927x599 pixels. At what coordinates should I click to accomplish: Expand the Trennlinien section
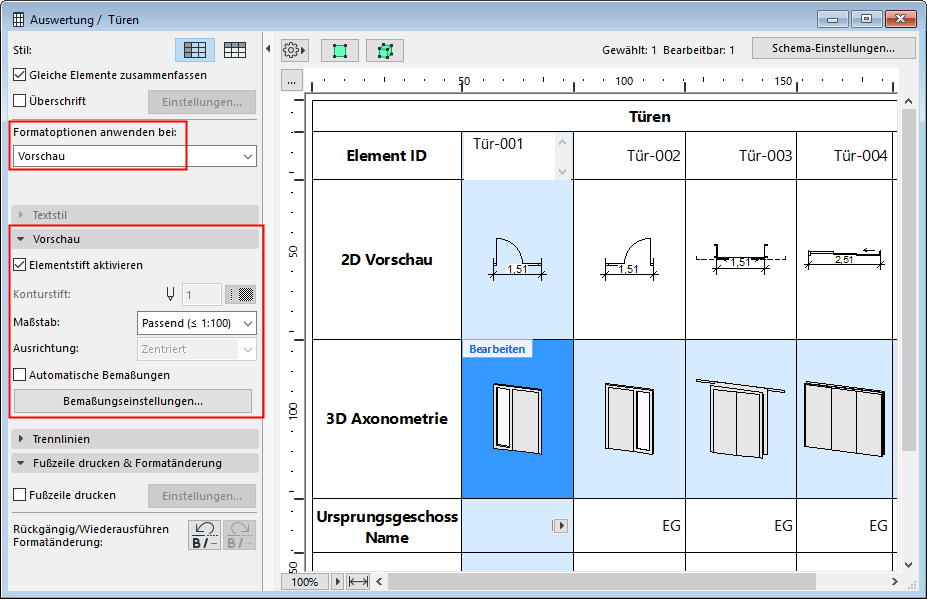point(135,439)
